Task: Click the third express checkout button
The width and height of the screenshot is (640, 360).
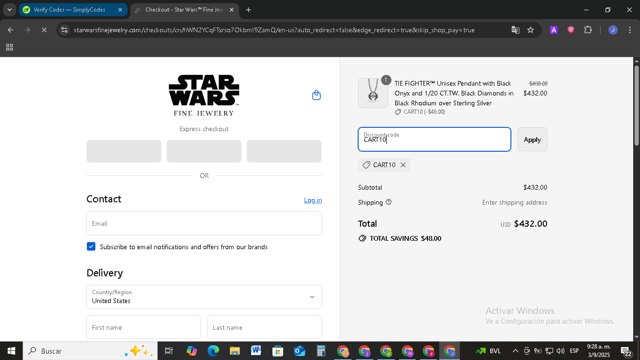Action: (284, 151)
